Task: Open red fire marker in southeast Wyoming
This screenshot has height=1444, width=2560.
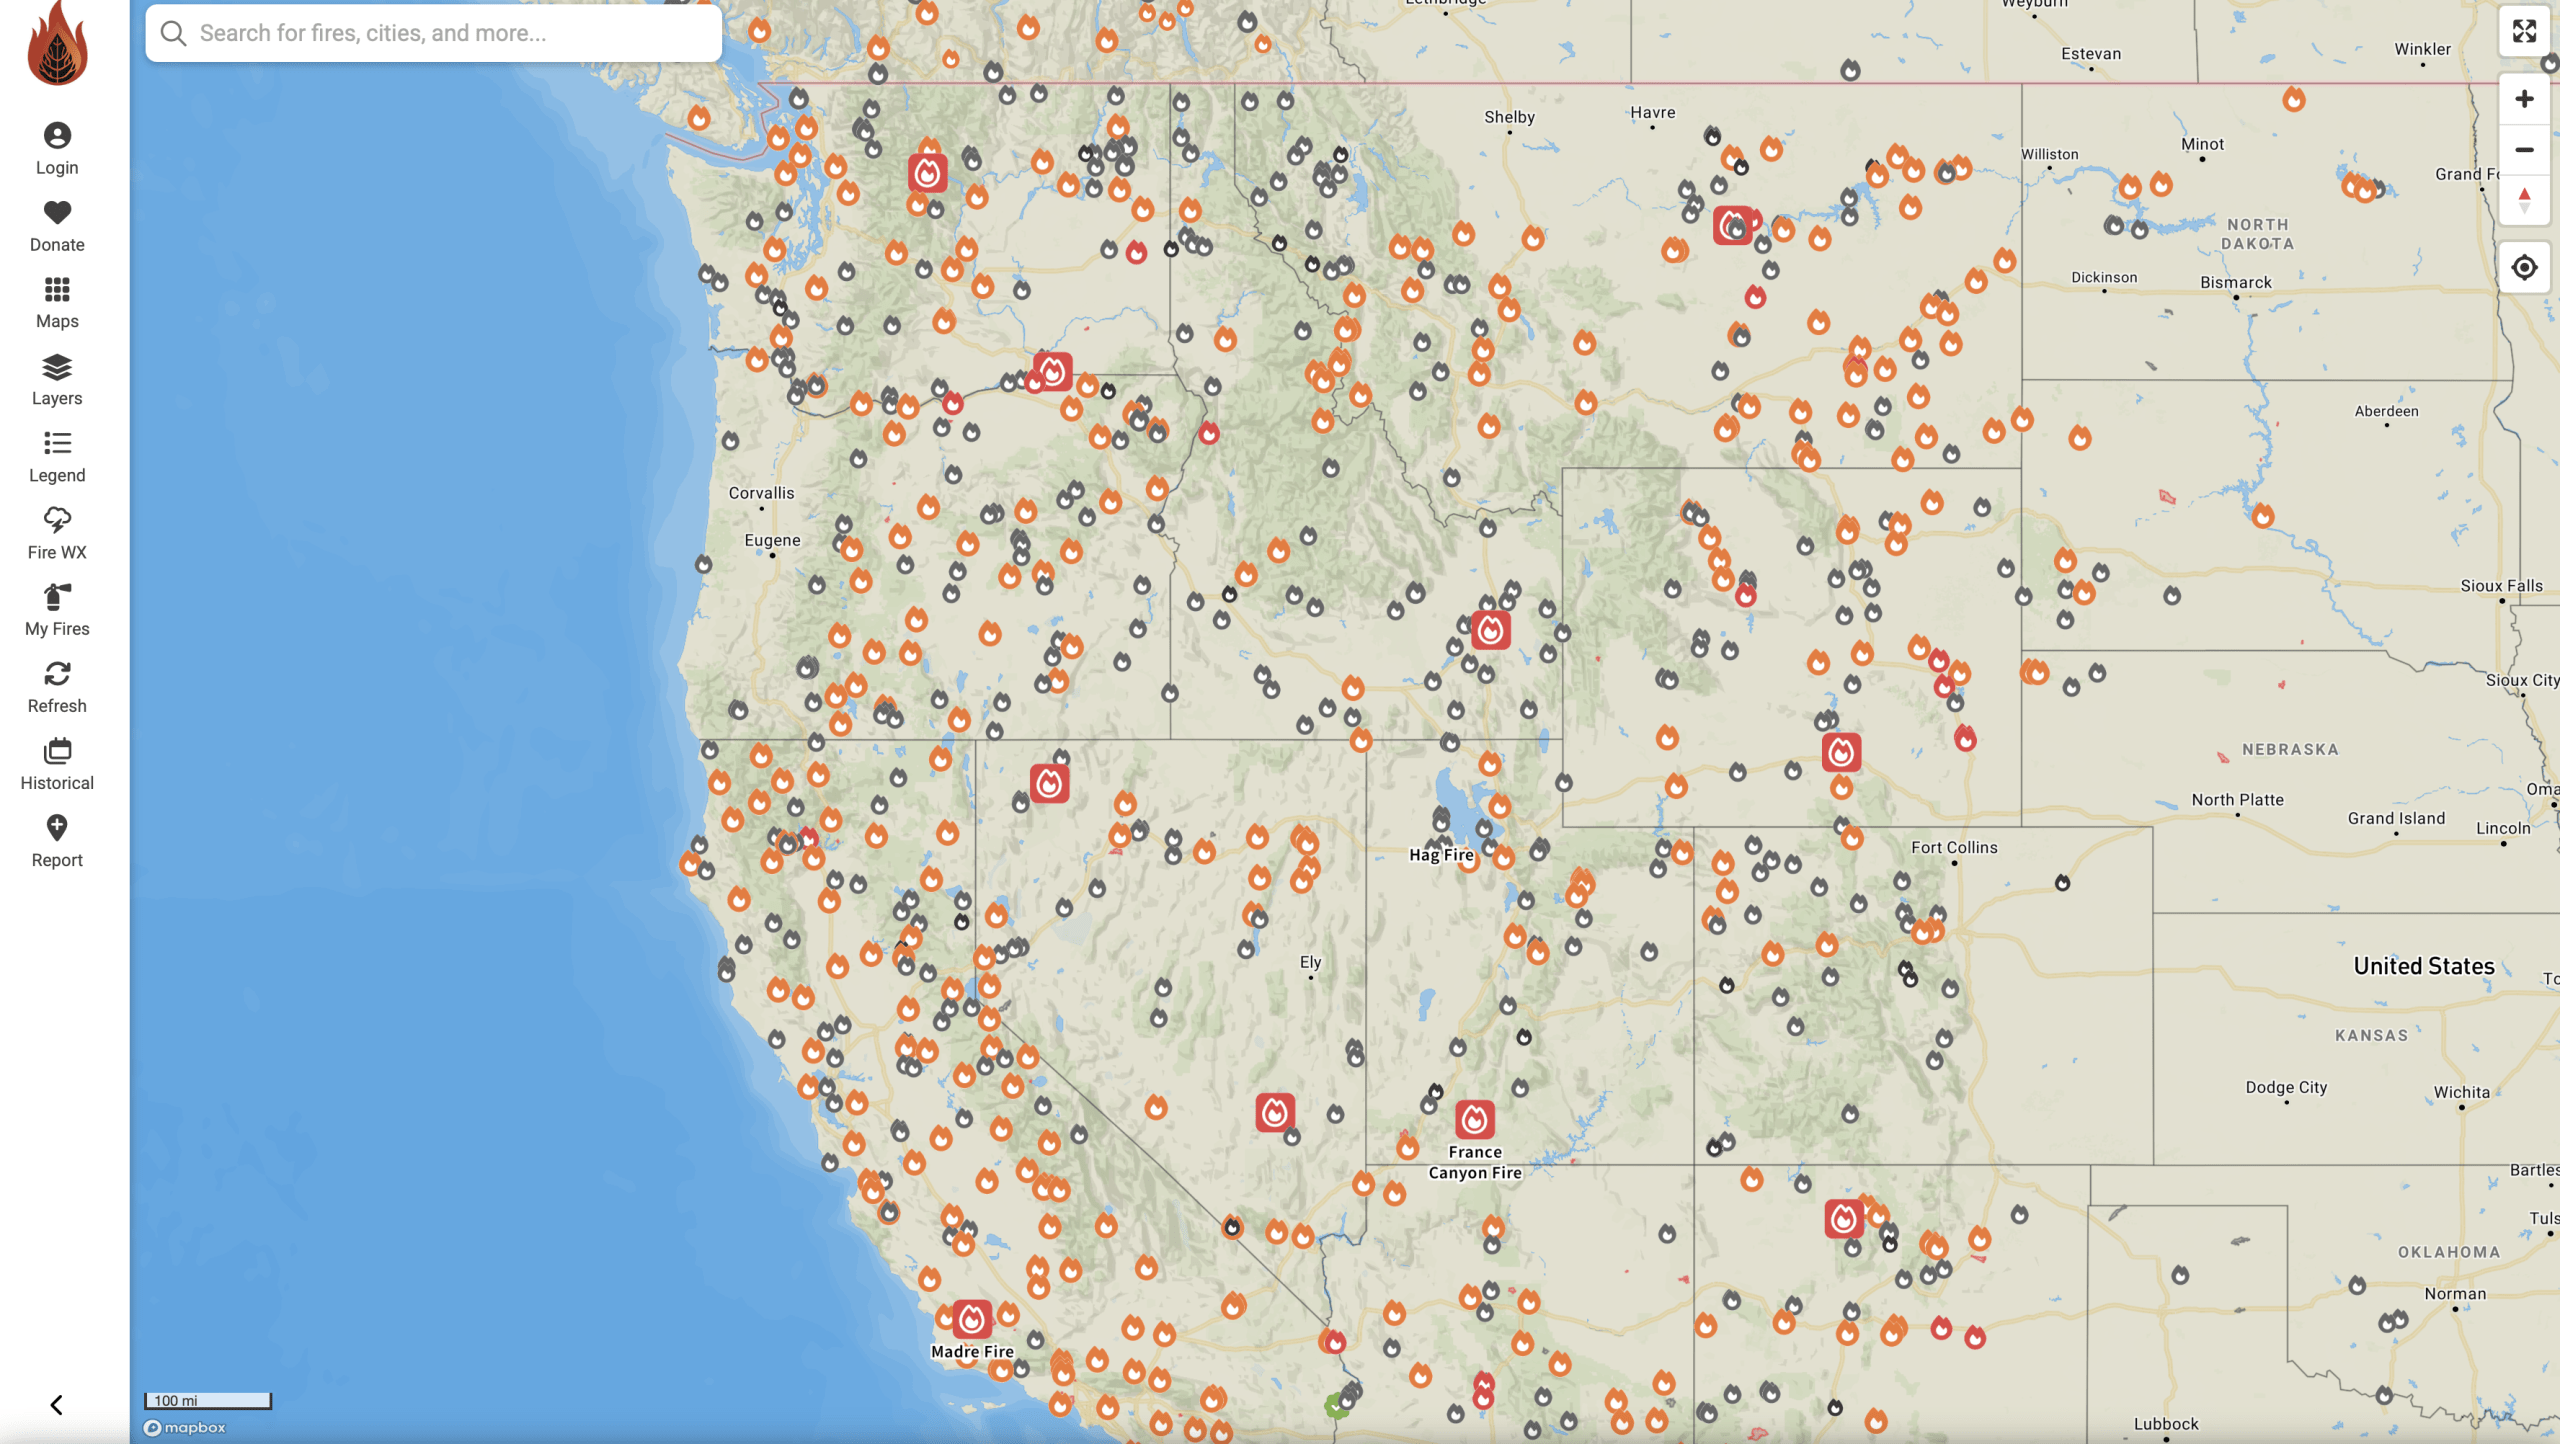Action: [x=1841, y=752]
